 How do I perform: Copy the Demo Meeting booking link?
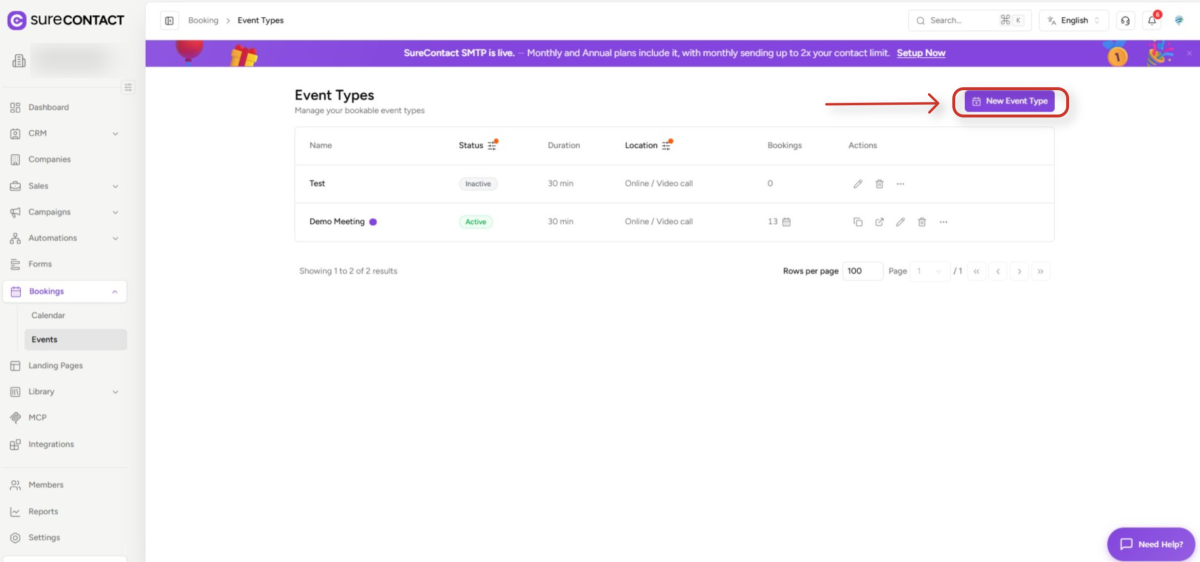tap(858, 222)
